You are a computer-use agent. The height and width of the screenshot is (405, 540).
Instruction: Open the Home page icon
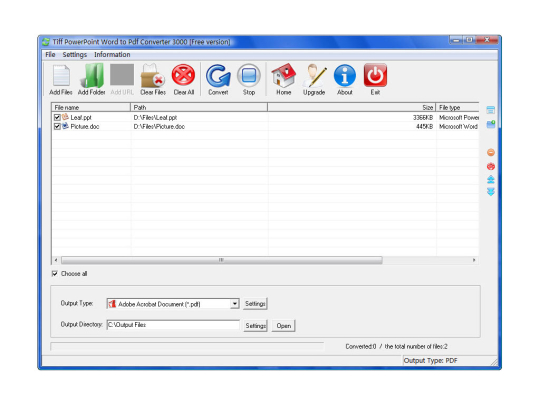pos(283,75)
